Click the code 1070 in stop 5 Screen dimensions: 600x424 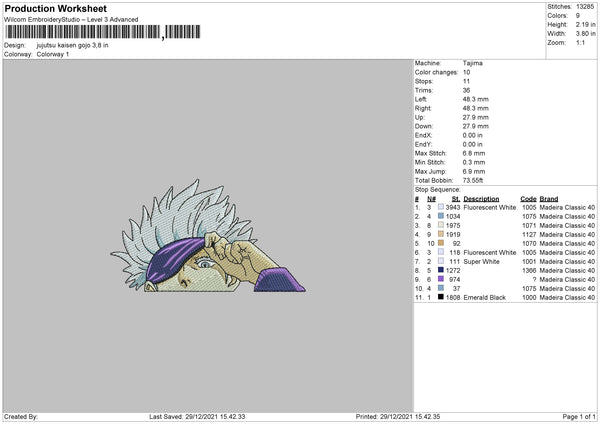(529, 243)
